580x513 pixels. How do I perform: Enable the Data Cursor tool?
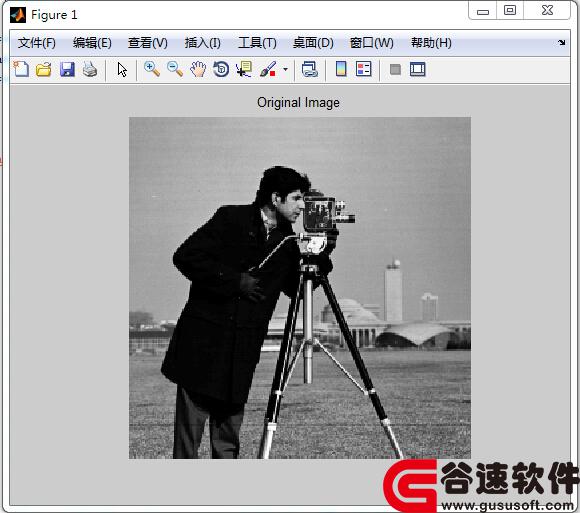tap(244, 69)
